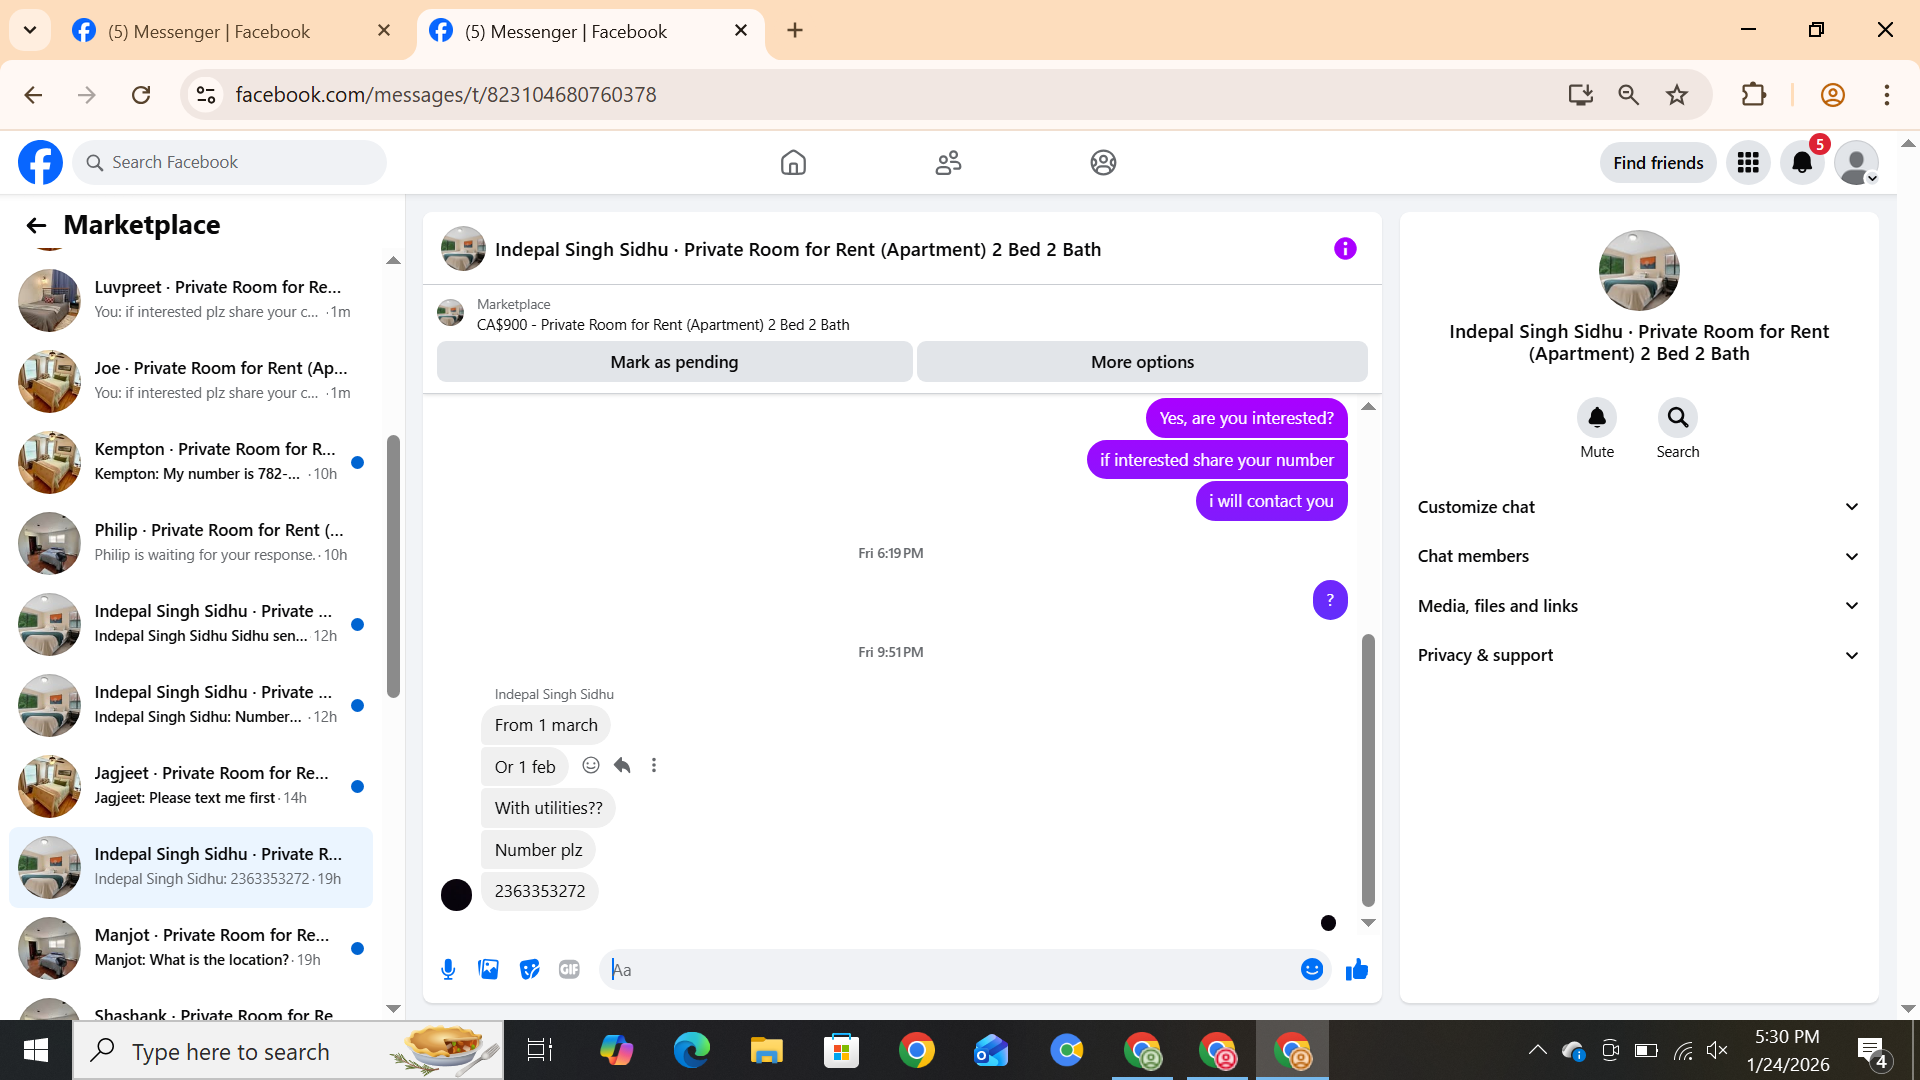Click More options button
1920x1080 pixels.
1142,362
